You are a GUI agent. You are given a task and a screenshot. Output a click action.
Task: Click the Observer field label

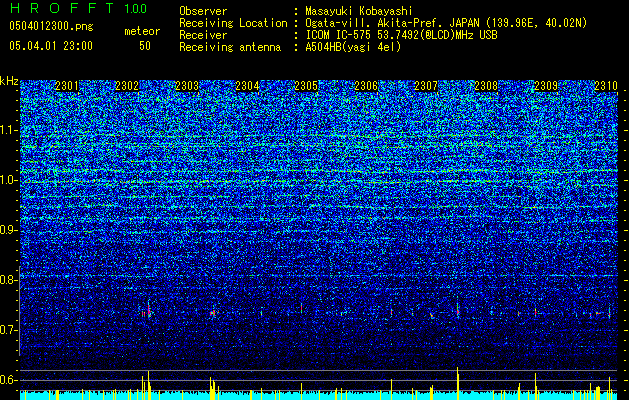[x=203, y=11]
